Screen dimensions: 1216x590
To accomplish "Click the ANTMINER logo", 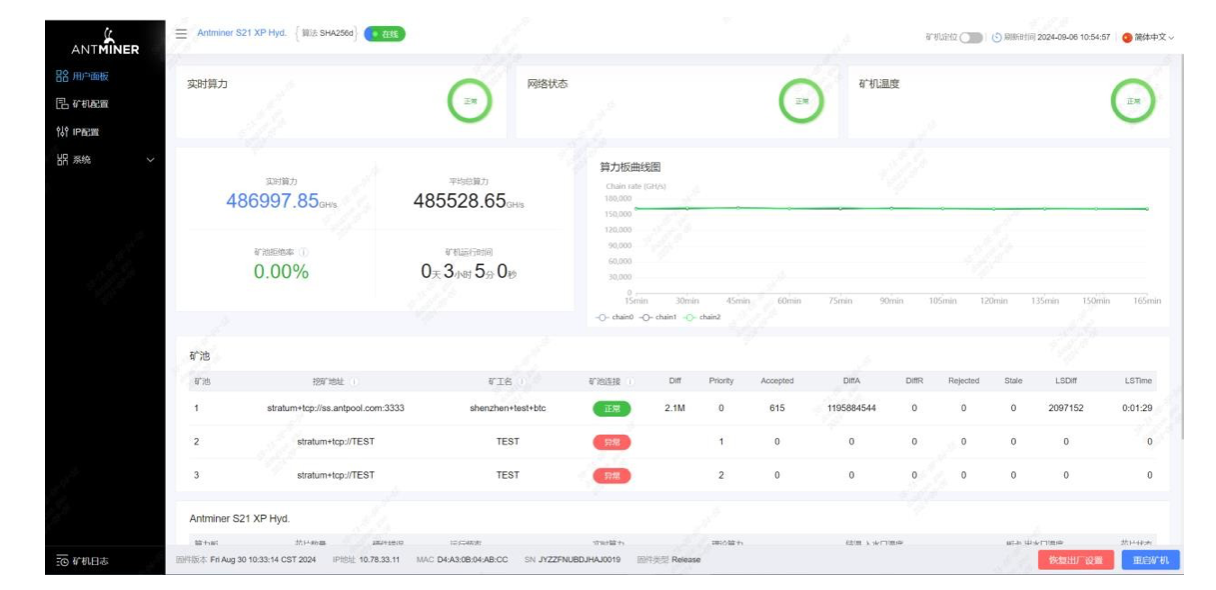I will coord(105,42).
